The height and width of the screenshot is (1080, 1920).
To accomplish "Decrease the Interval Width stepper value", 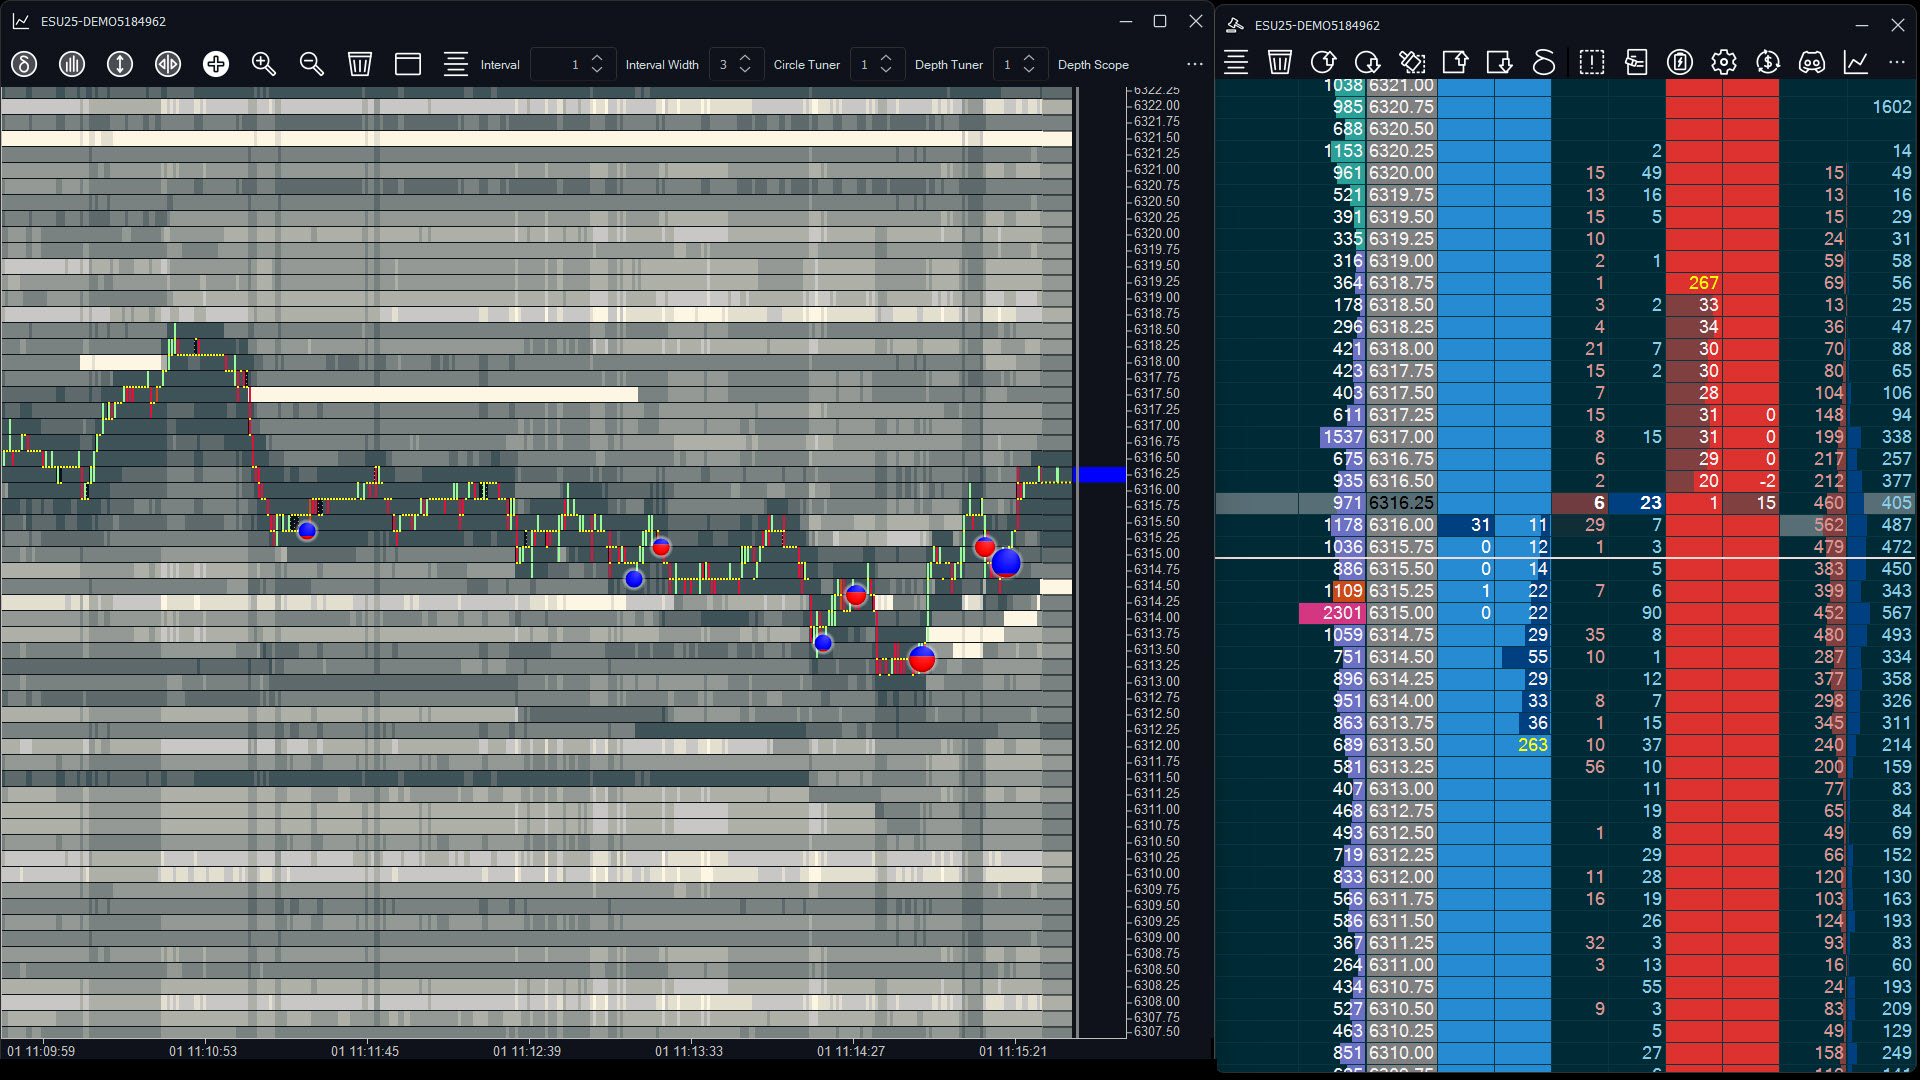I will pyautogui.click(x=745, y=71).
